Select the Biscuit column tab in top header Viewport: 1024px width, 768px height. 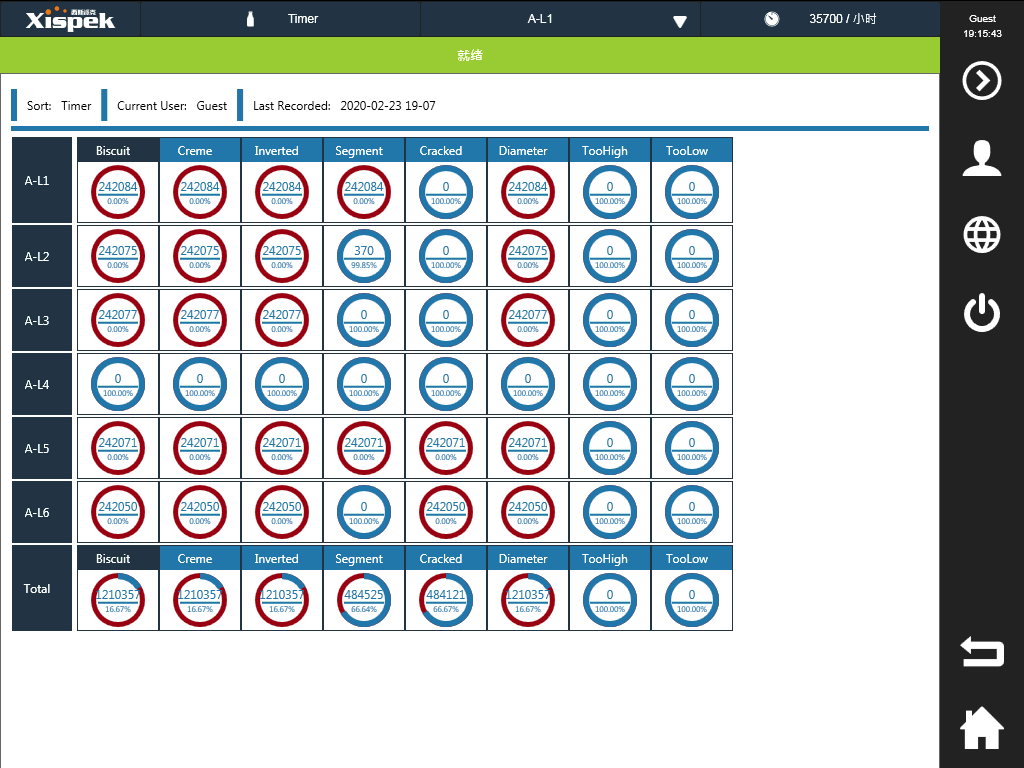click(118, 150)
